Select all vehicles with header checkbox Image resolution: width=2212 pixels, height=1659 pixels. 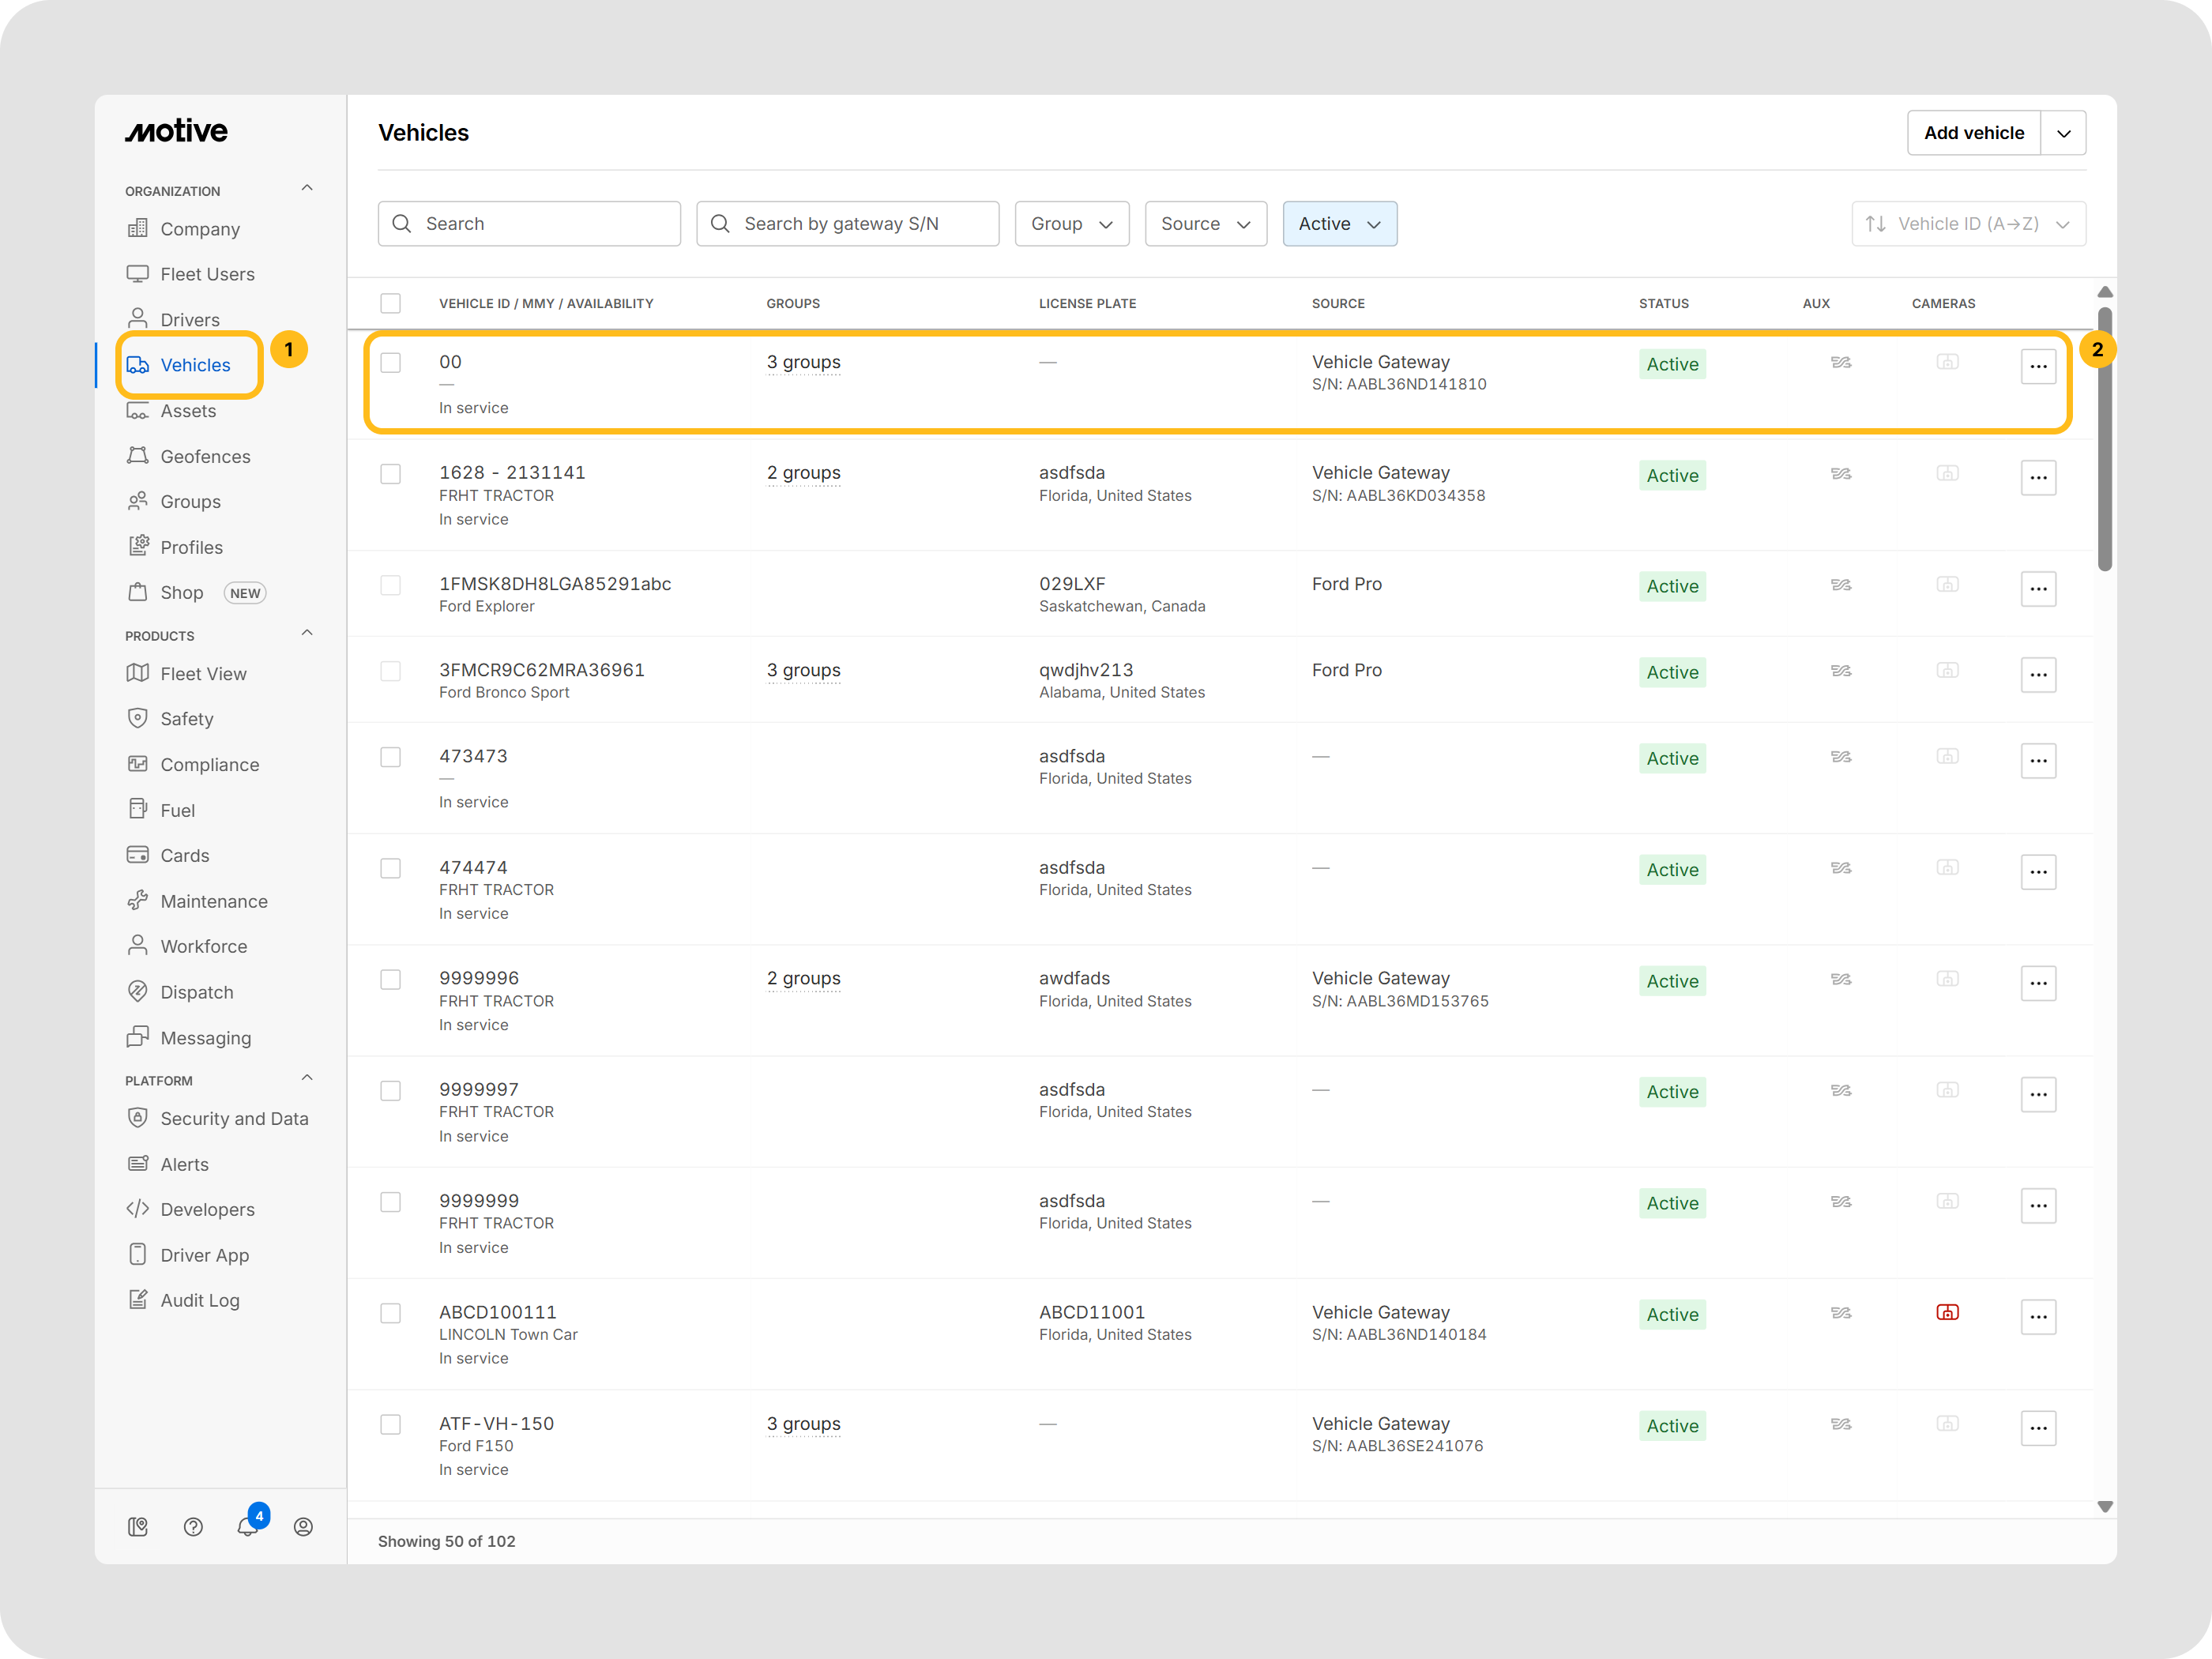[390, 303]
